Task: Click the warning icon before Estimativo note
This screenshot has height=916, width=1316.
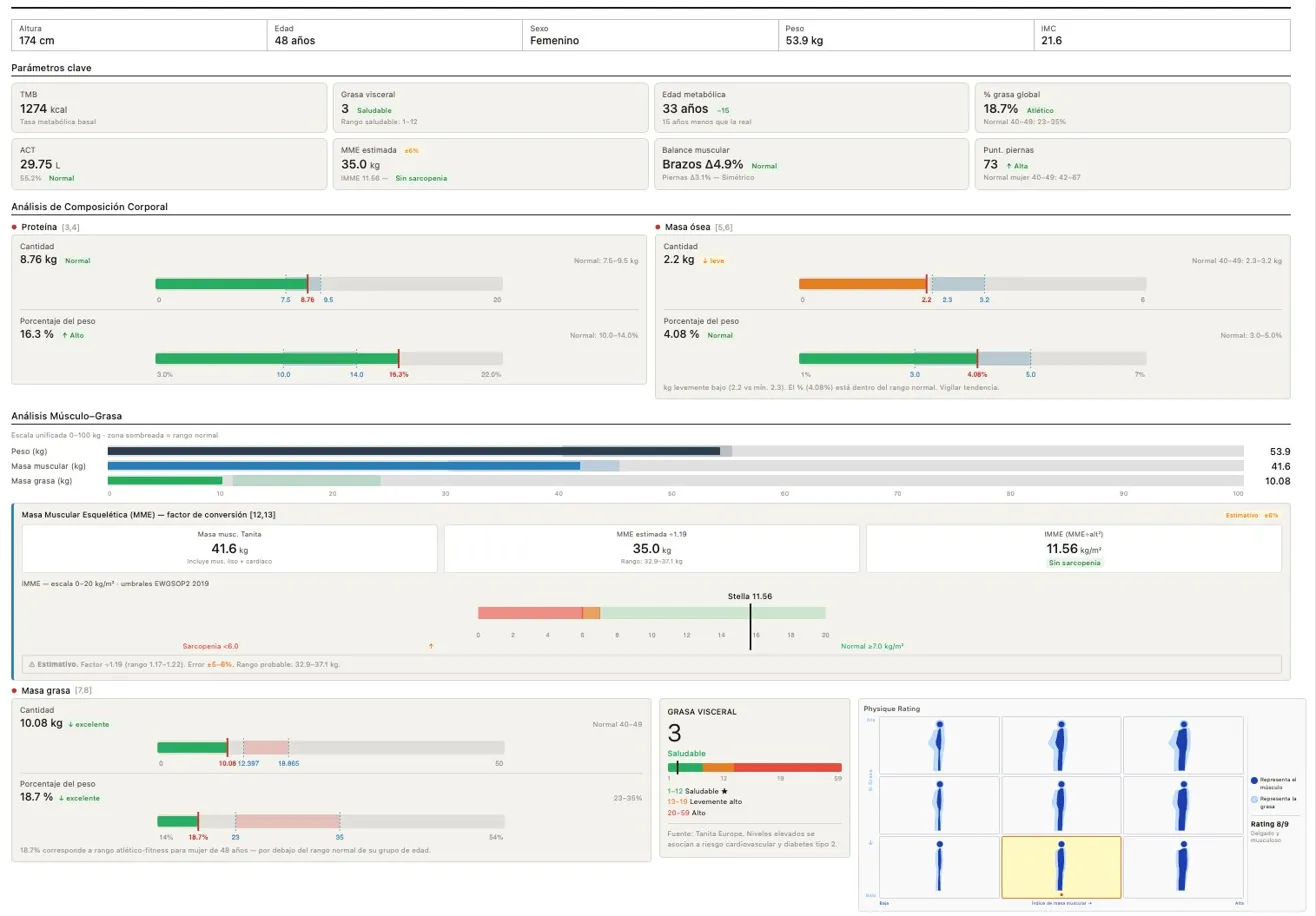Action: coord(32,664)
